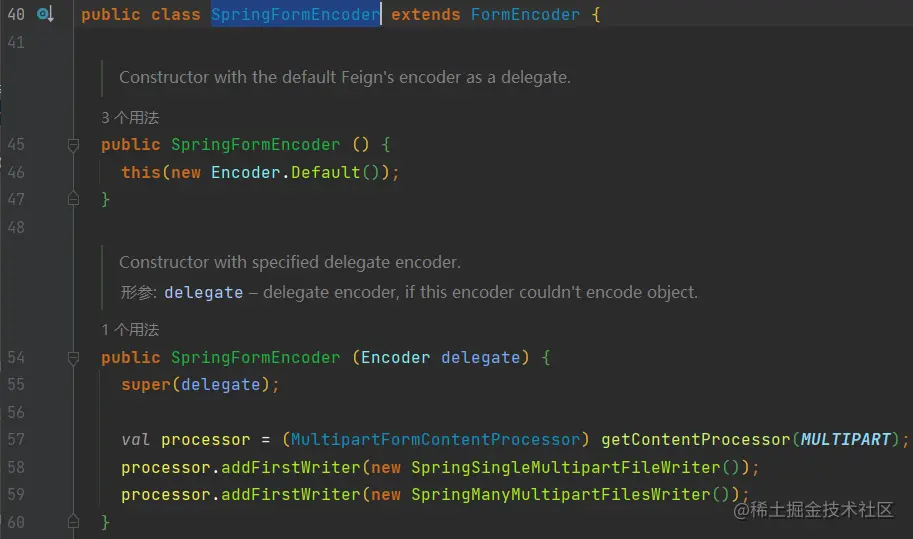Image resolution: width=913 pixels, height=539 pixels.
Task: Click the 'val' keyword on line 57
Action: [136, 439]
